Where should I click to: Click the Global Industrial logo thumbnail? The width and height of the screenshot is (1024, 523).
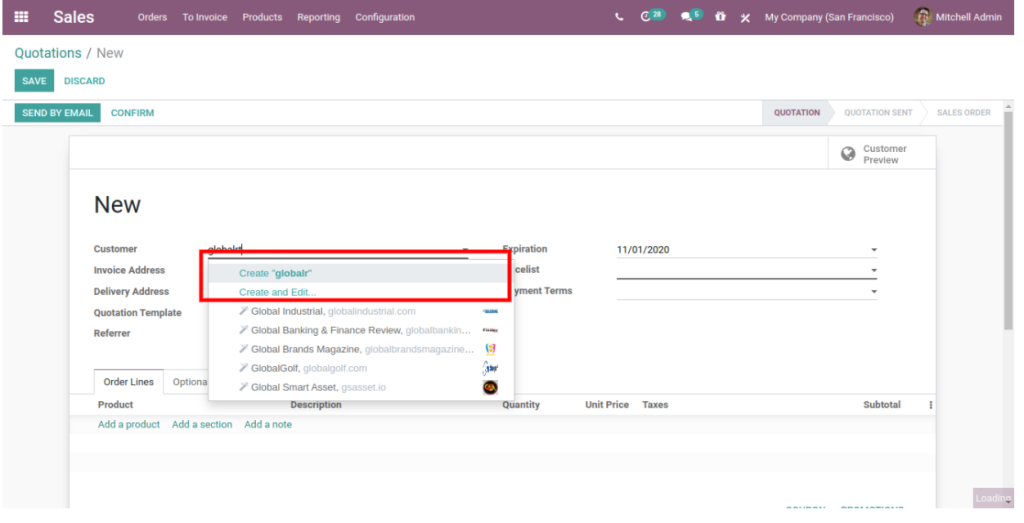(x=490, y=311)
